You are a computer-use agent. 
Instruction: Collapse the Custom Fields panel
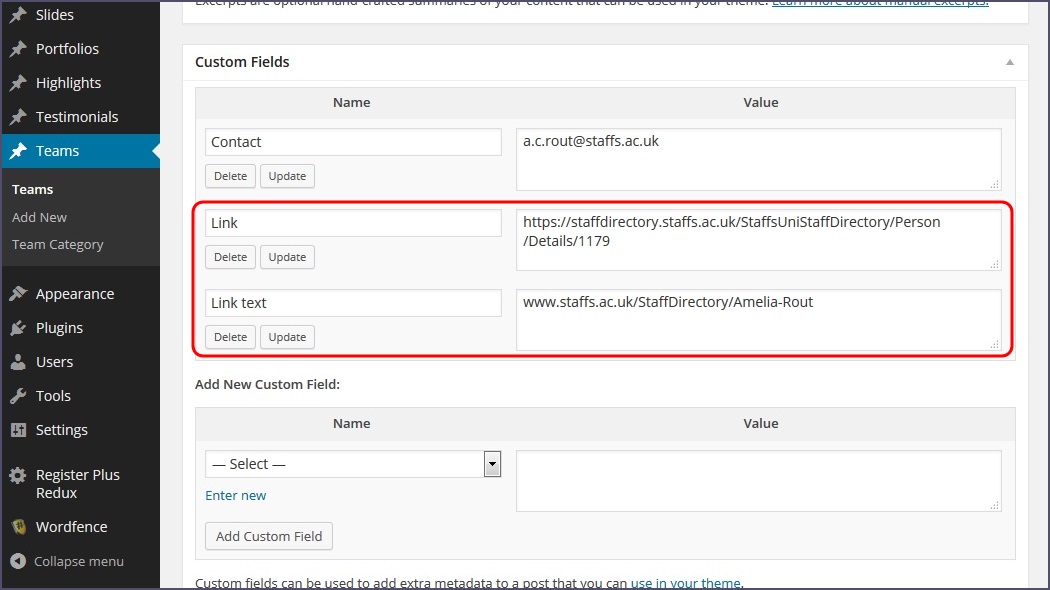(1009, 62)
